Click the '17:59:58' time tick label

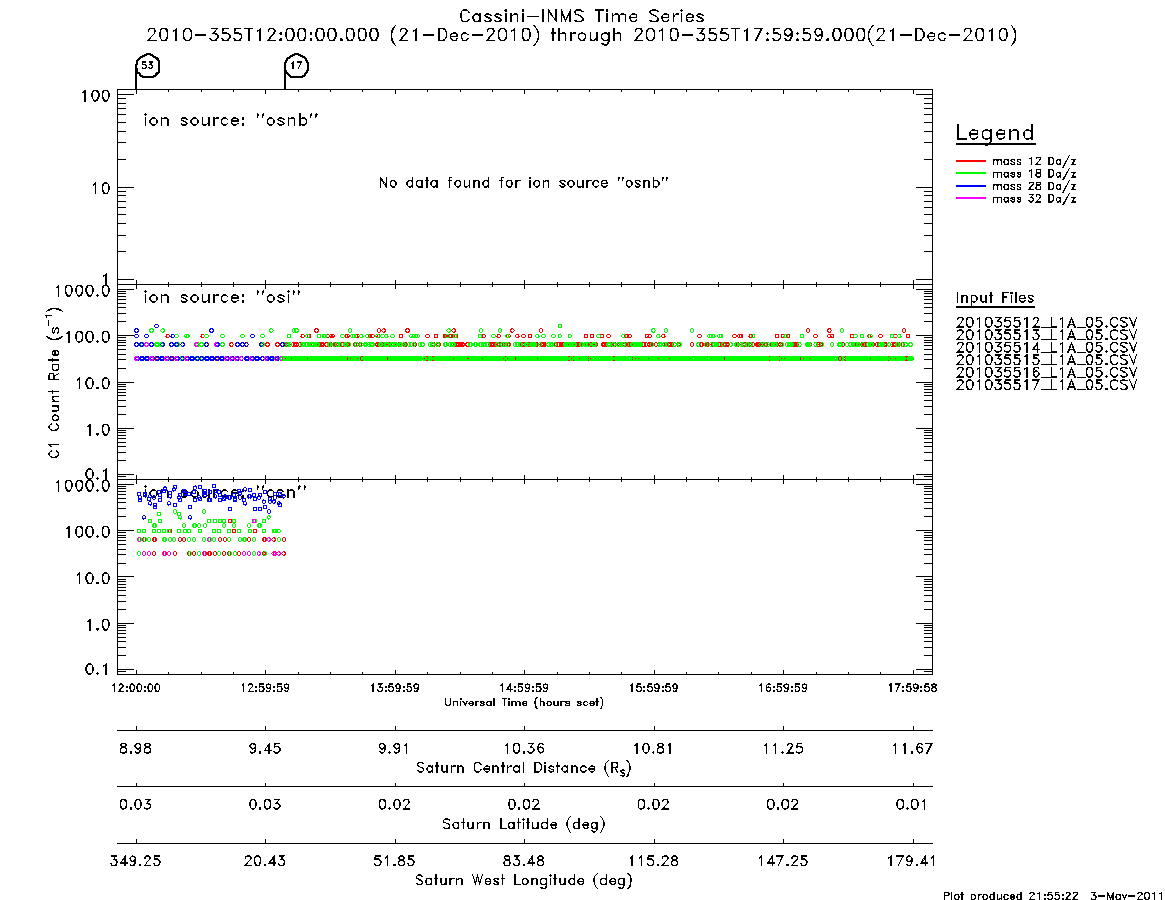point(912,688)
